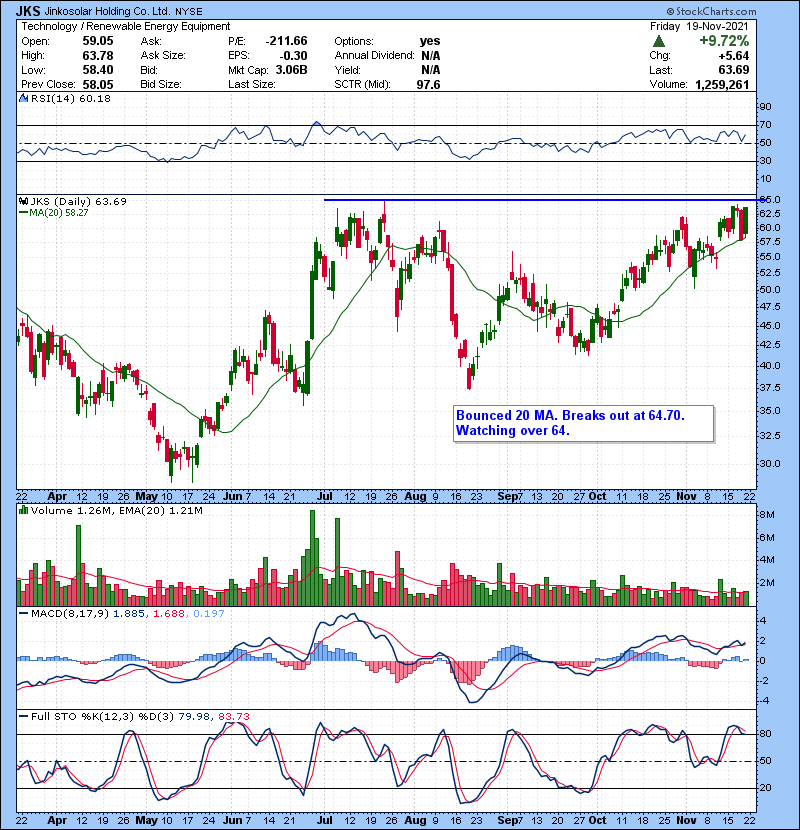Click the MACD(8,17,9) indicator label
800x830 pixels.
point(70,614)
